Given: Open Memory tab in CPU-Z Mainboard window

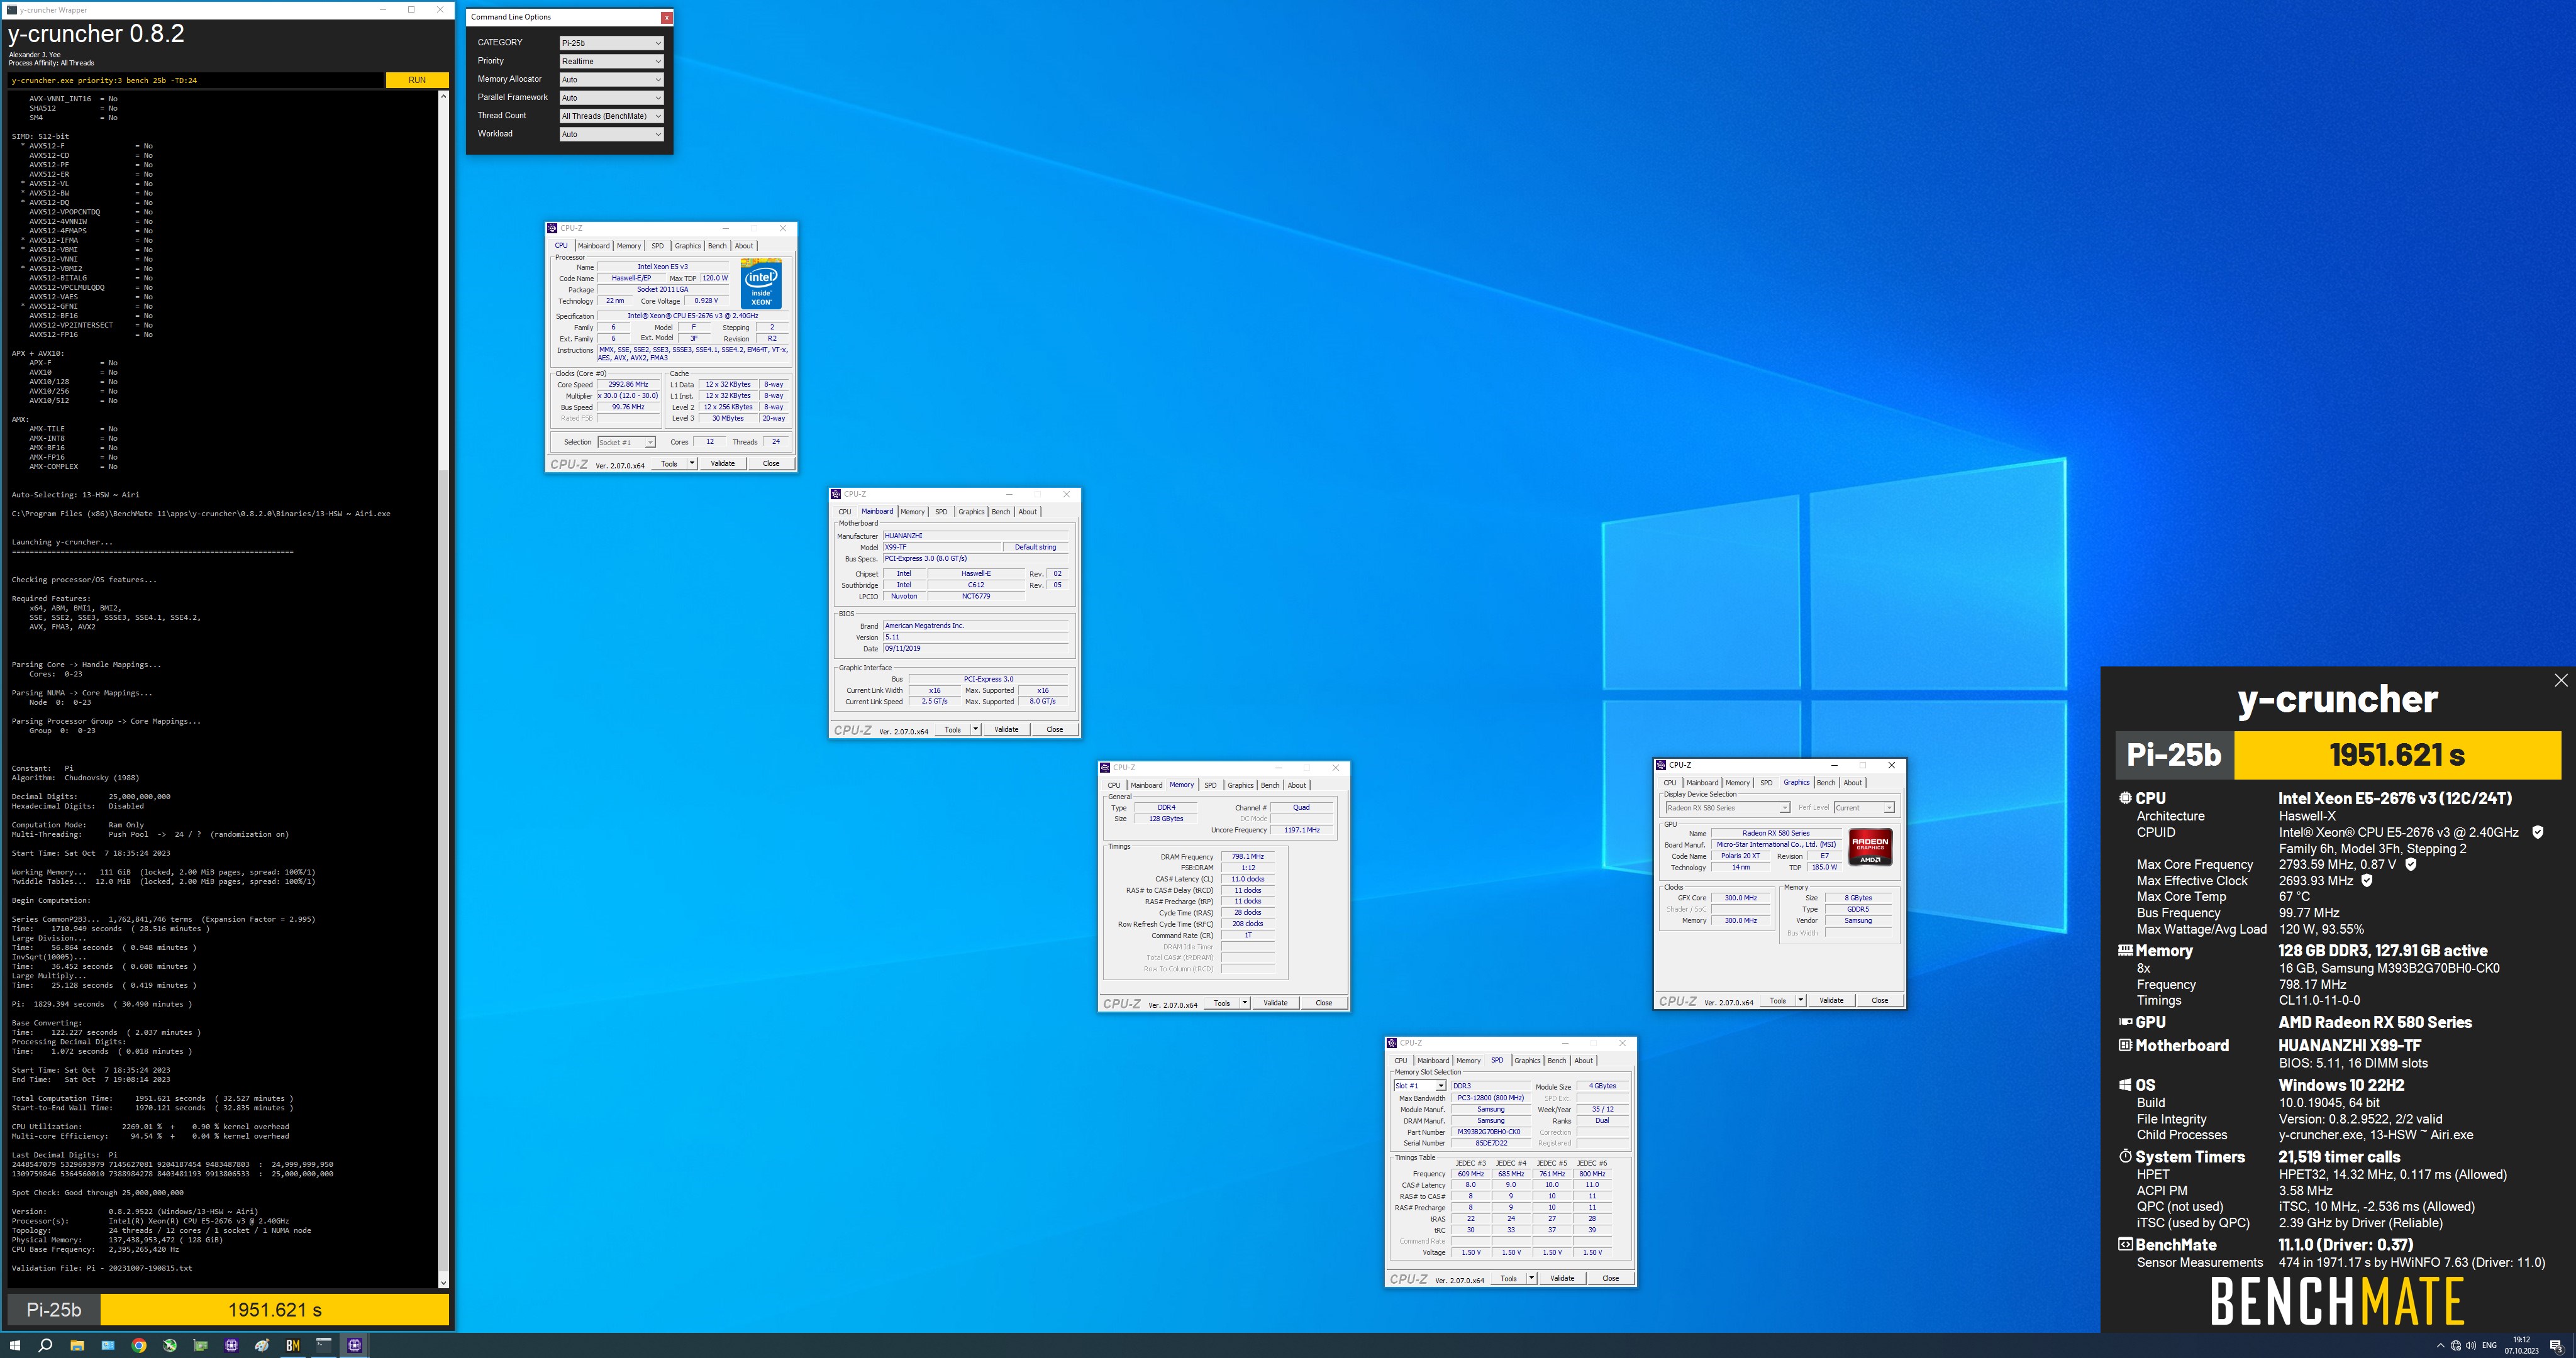Looking at the screenshot, I should tap(912, 512).
